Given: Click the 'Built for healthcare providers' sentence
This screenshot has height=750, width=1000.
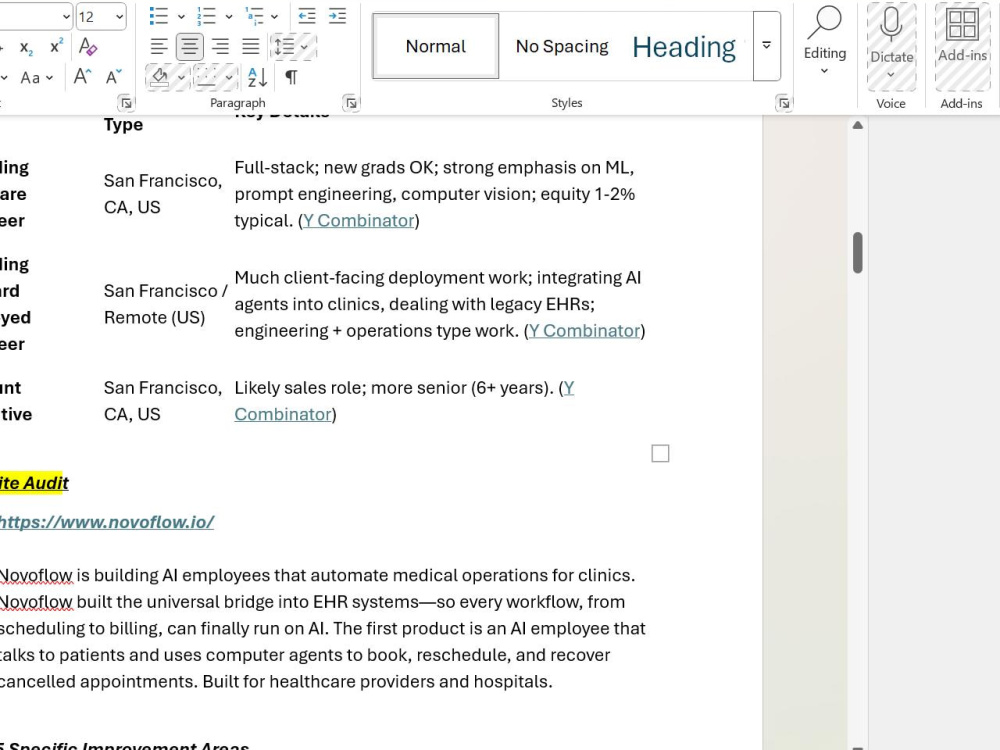Looking at the screenshot, I should pos(377,682).
